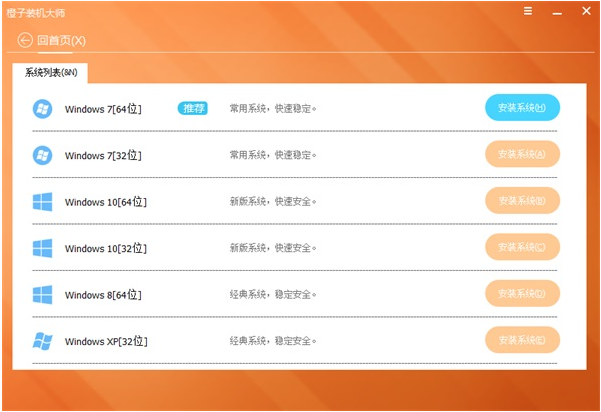Click the Windows 10 64-bit logo icon
Image resolution: width=601 pixels, height=412 pixels.
[42, 202]
